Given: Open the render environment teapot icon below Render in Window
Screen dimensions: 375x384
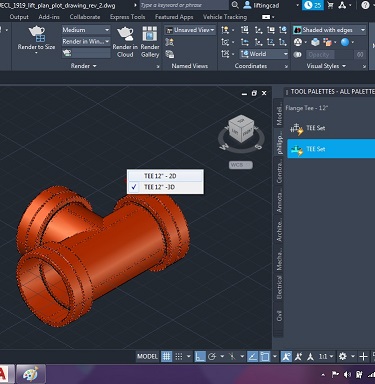Looking at the screenshot, I should tap(67, 53).
